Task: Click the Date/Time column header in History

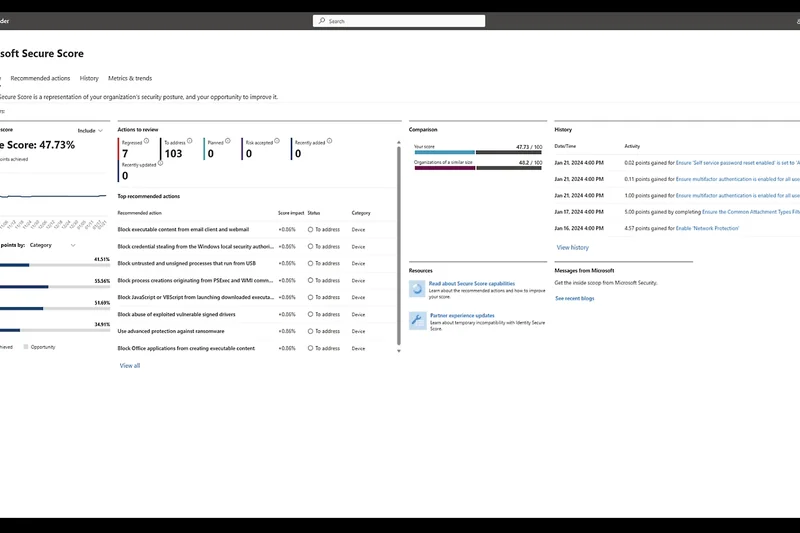Action: pos(565,146)
